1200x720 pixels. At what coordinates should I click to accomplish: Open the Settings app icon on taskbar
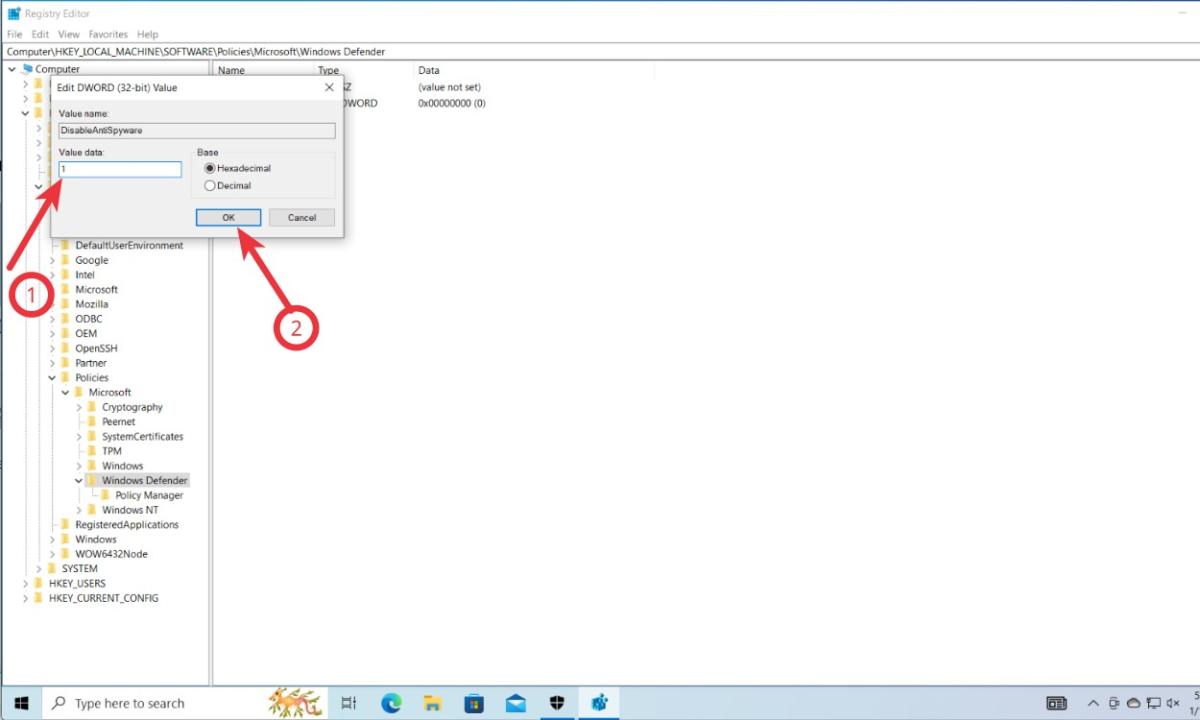tap(598, 702)
